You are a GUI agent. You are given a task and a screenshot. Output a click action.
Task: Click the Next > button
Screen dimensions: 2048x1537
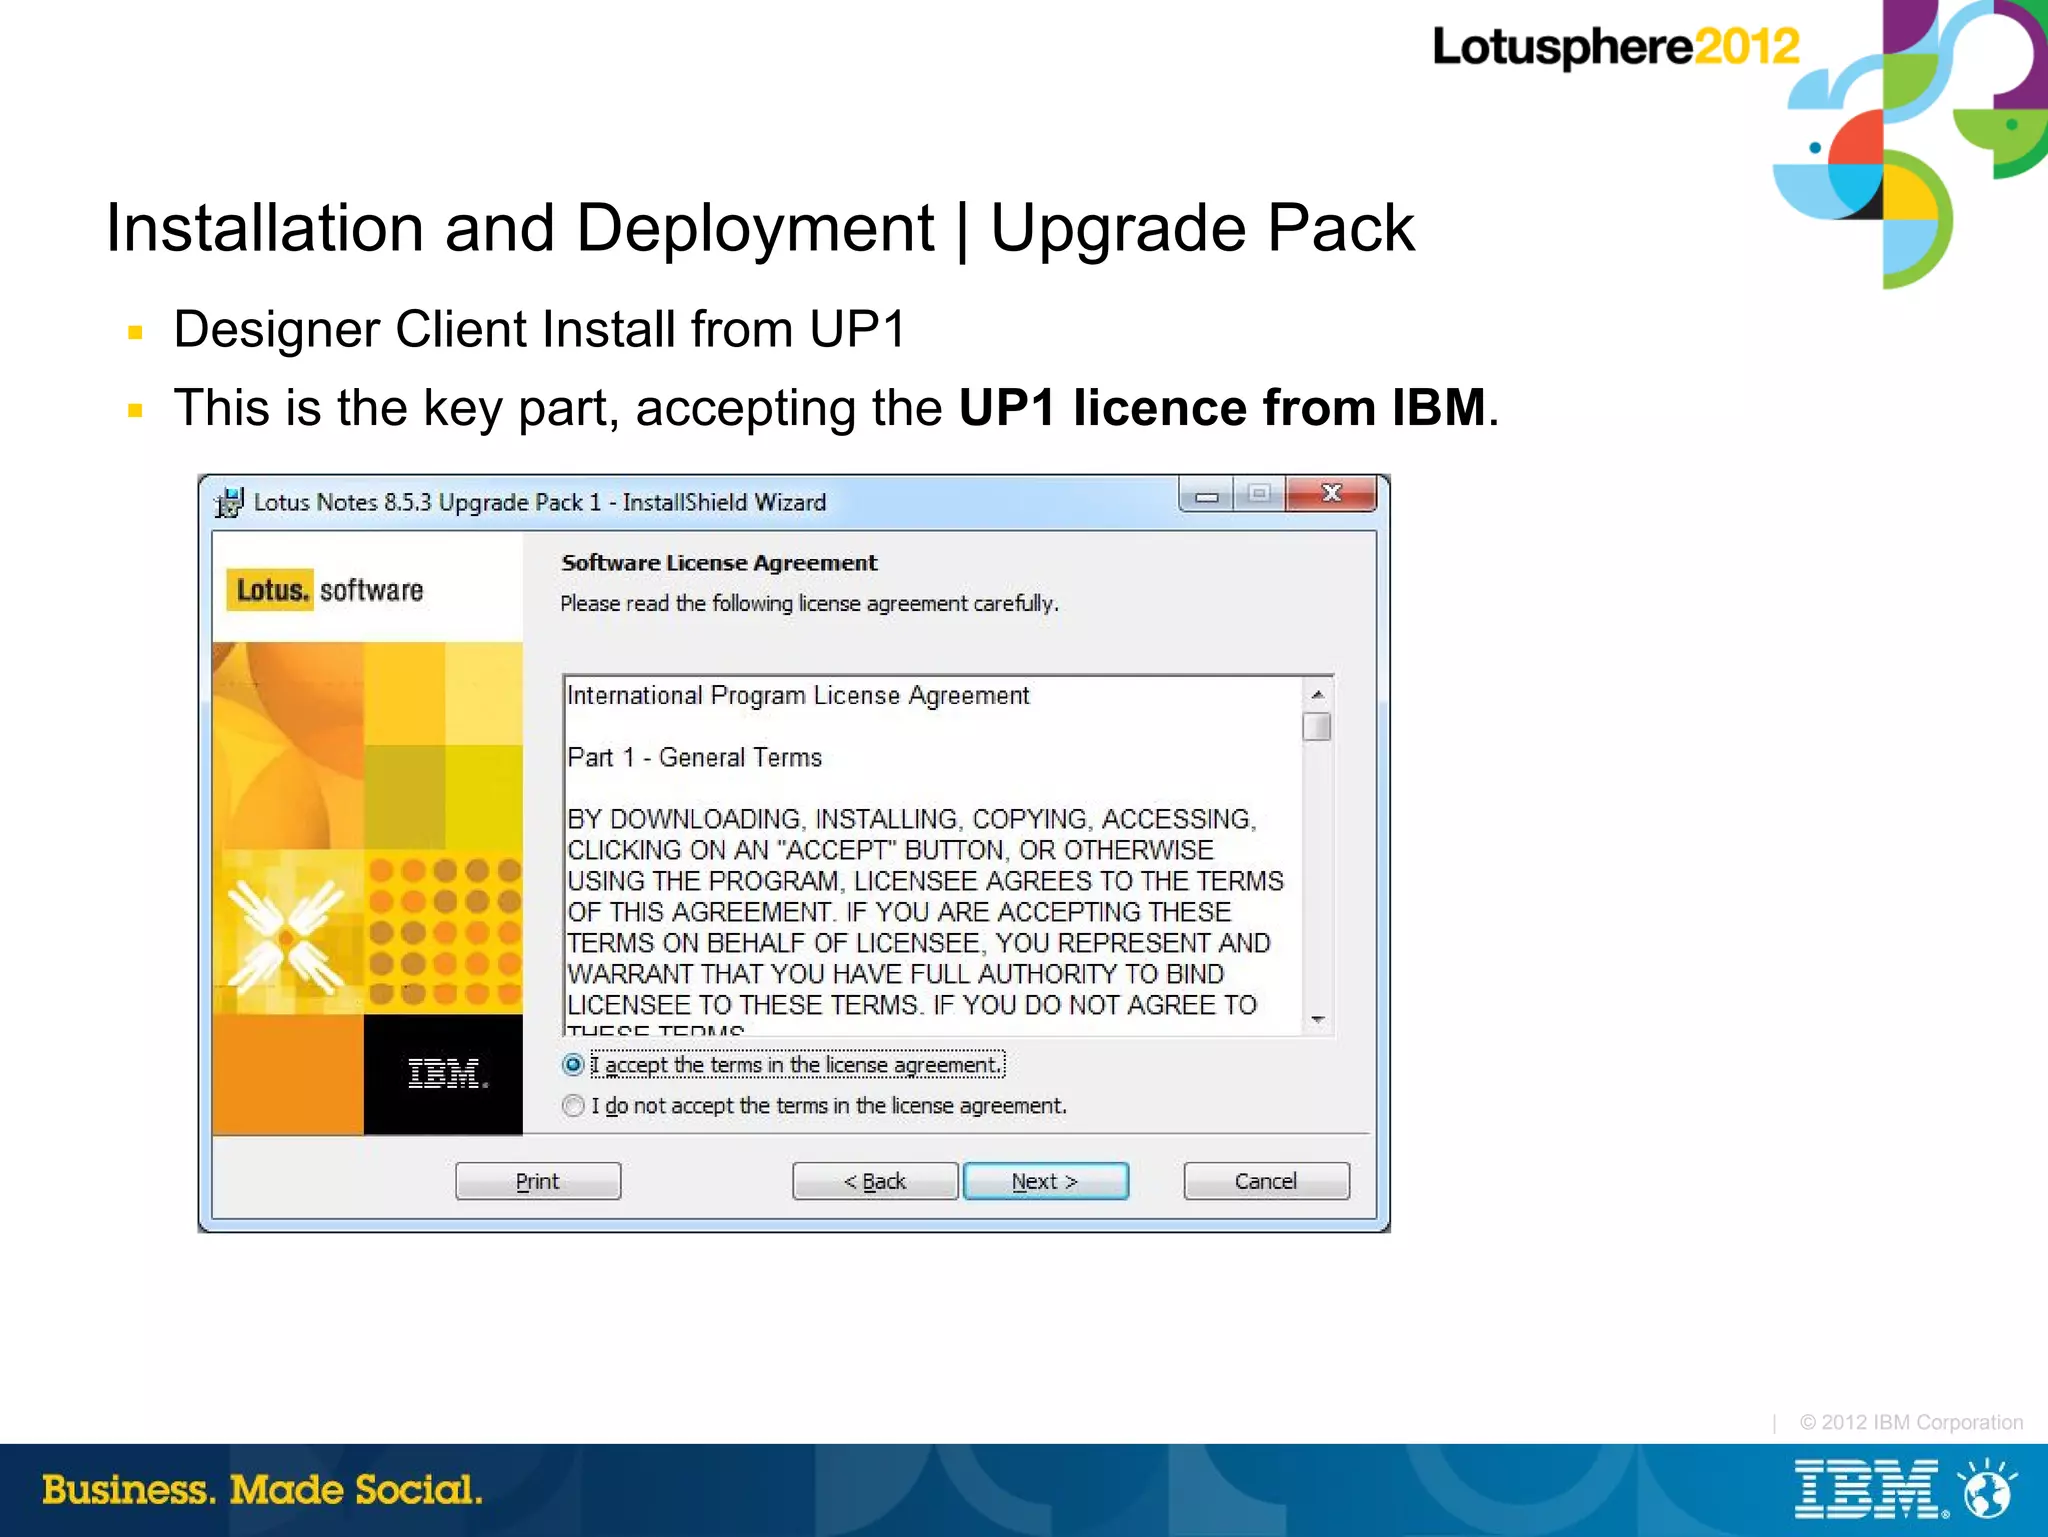1045,1181
